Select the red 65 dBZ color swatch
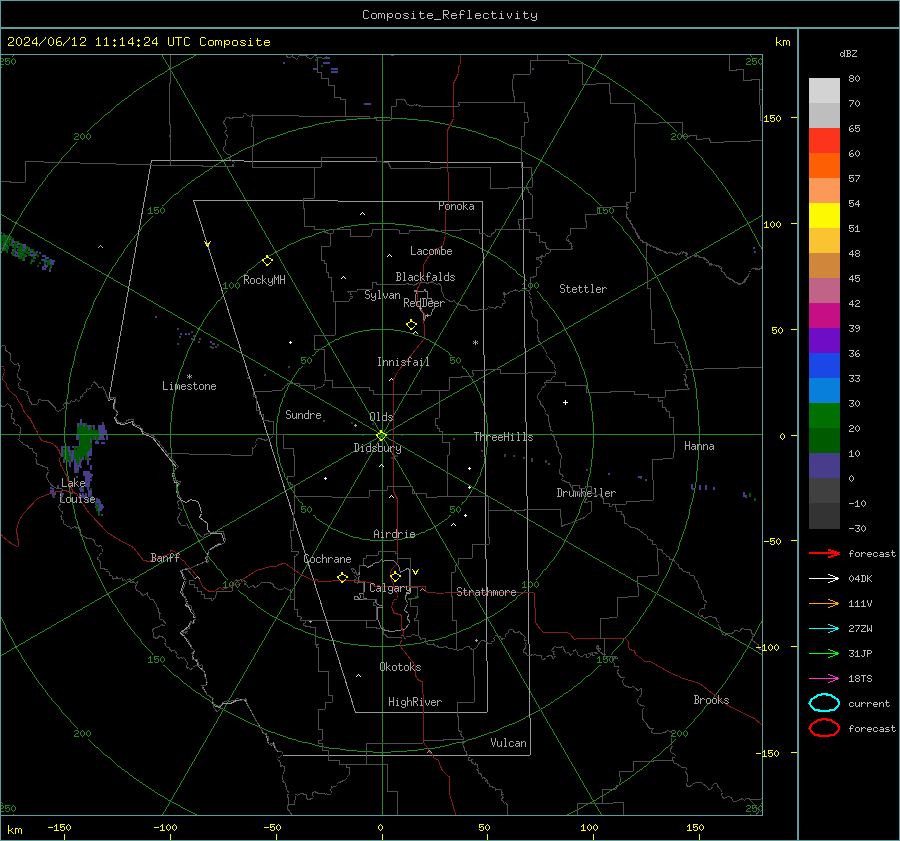The width and height of the screenshot is (900, 841). [x=824, y=140]
